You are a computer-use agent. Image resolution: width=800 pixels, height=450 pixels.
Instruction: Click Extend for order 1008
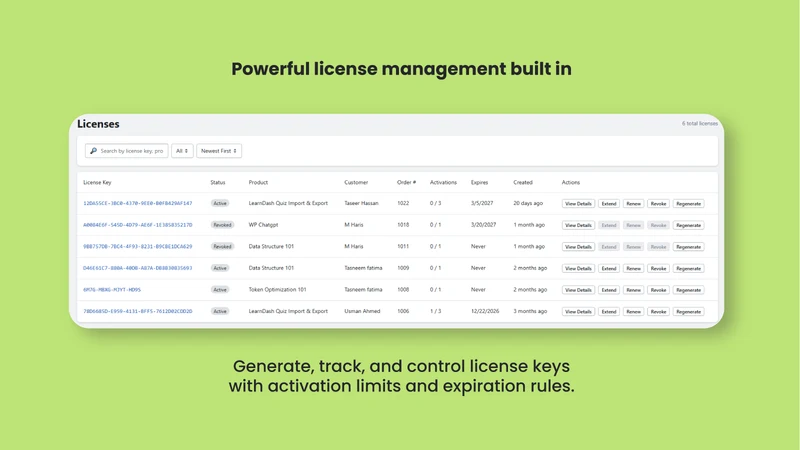[x=609, y=290]
